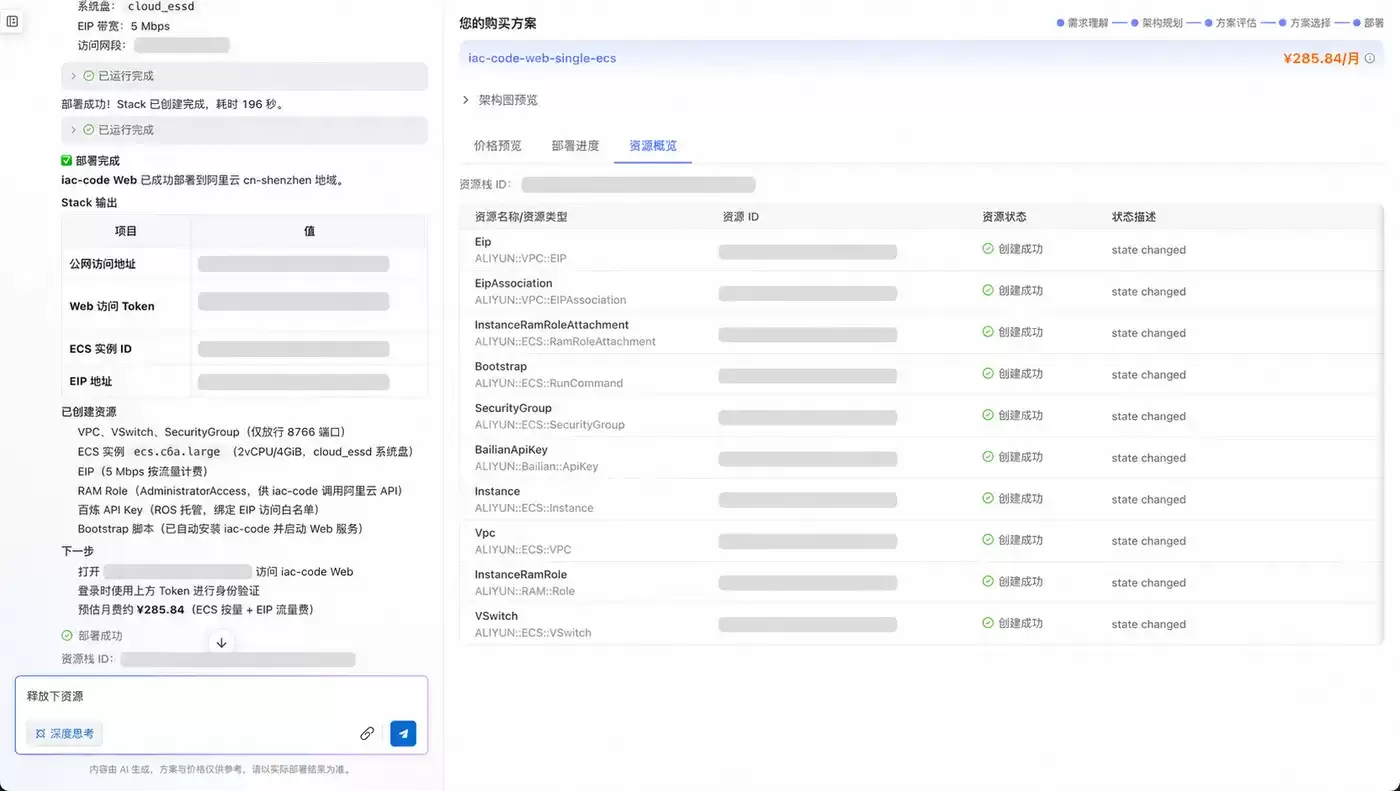
Task: Click the success check icon in Bootstrap row
Action: coord(988,374)
